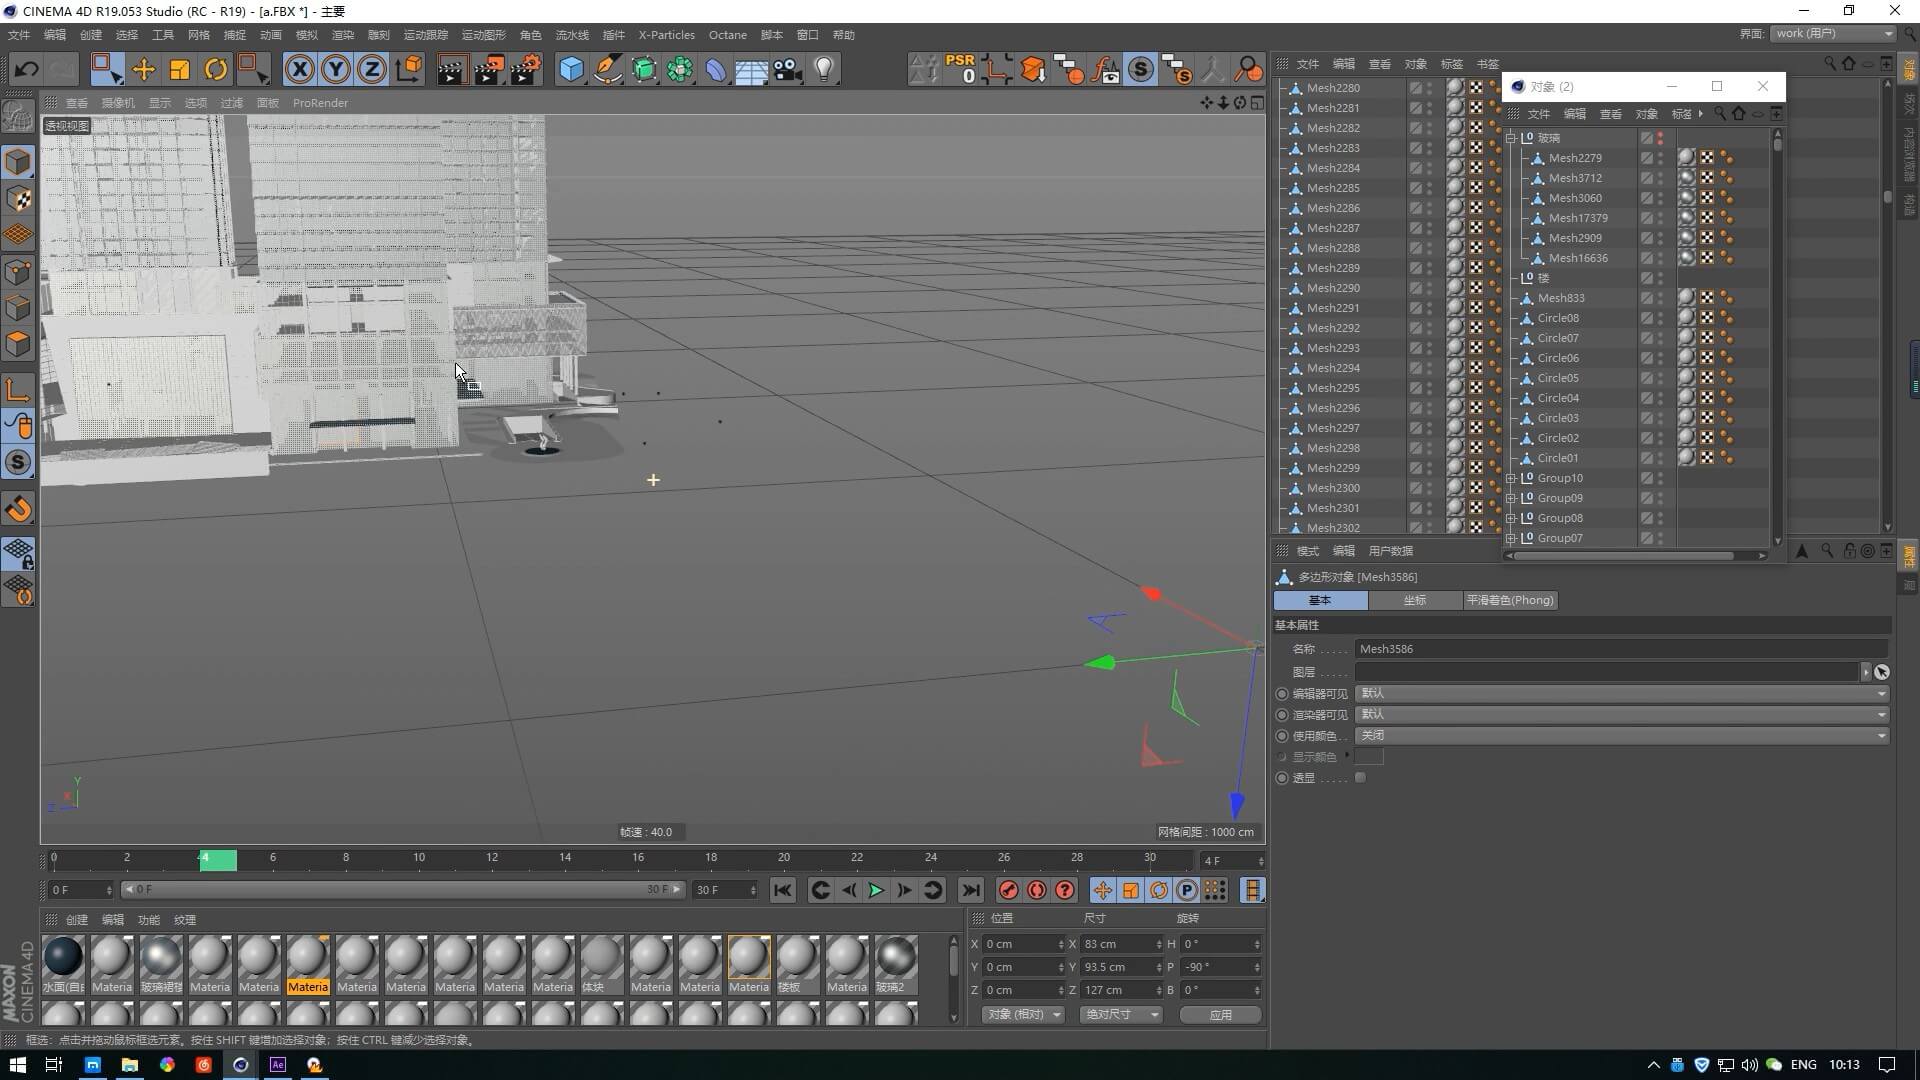The image size is (1920, 1080).
Task: Click the camera icon in the top toolbar
Action: click(x=786, y=69)
